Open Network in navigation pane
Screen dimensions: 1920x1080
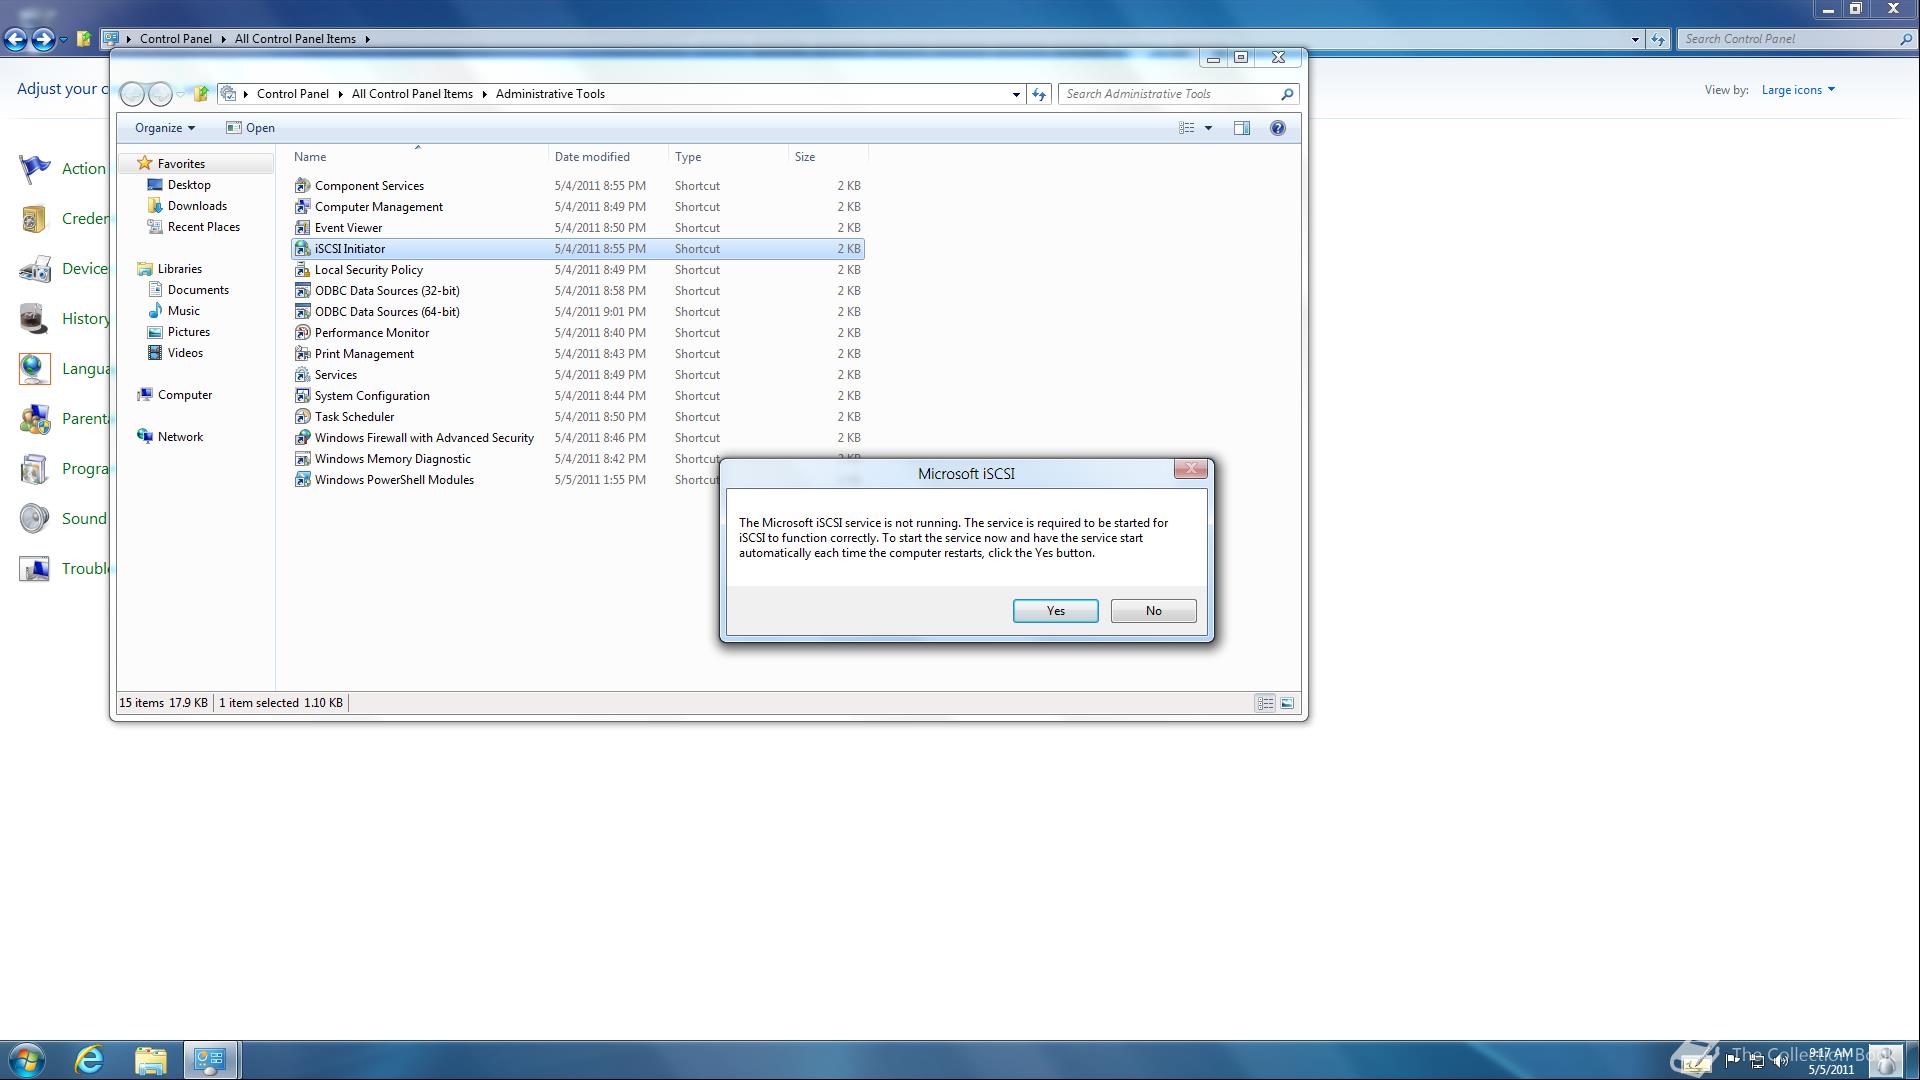pyautogui.click(x=180, y=437)
